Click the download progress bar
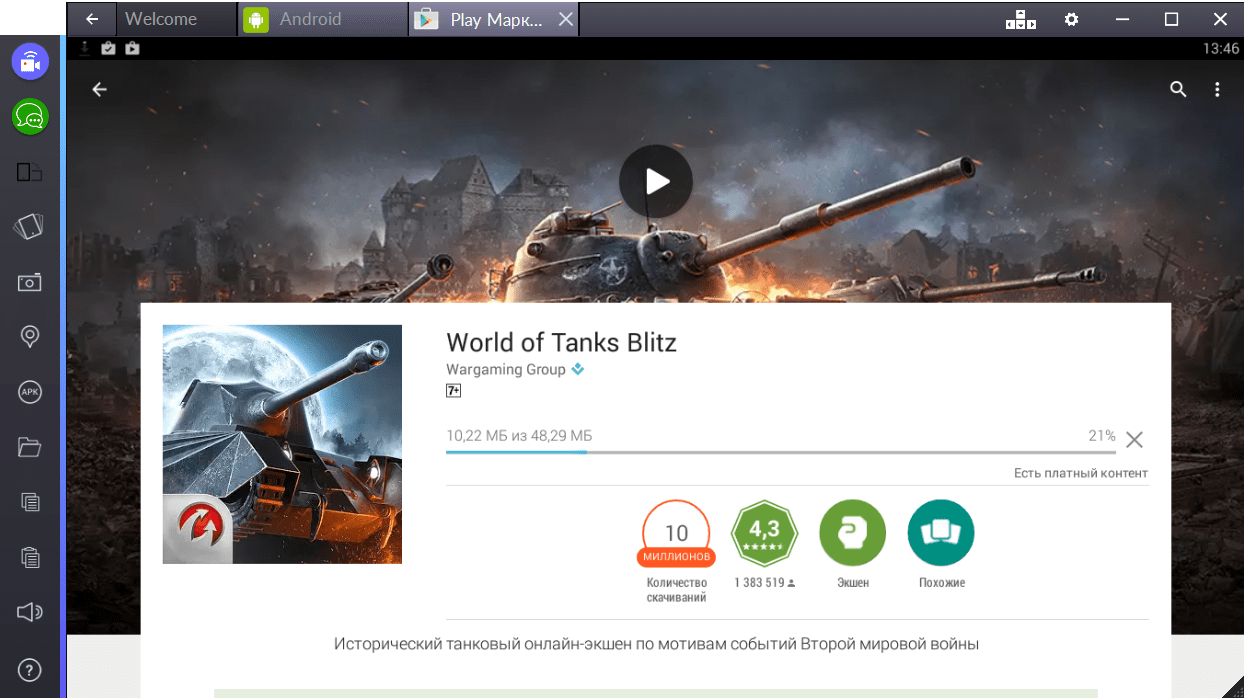Viewport: 1244px width, 698px height. [780, 452]
